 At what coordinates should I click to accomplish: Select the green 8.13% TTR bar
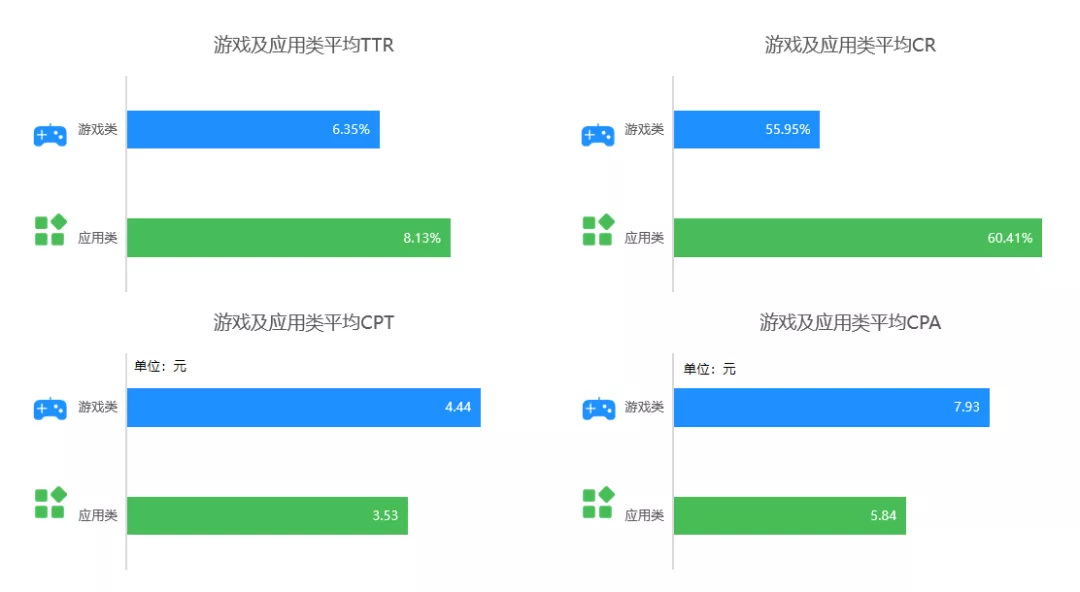(x=289, y=238)
